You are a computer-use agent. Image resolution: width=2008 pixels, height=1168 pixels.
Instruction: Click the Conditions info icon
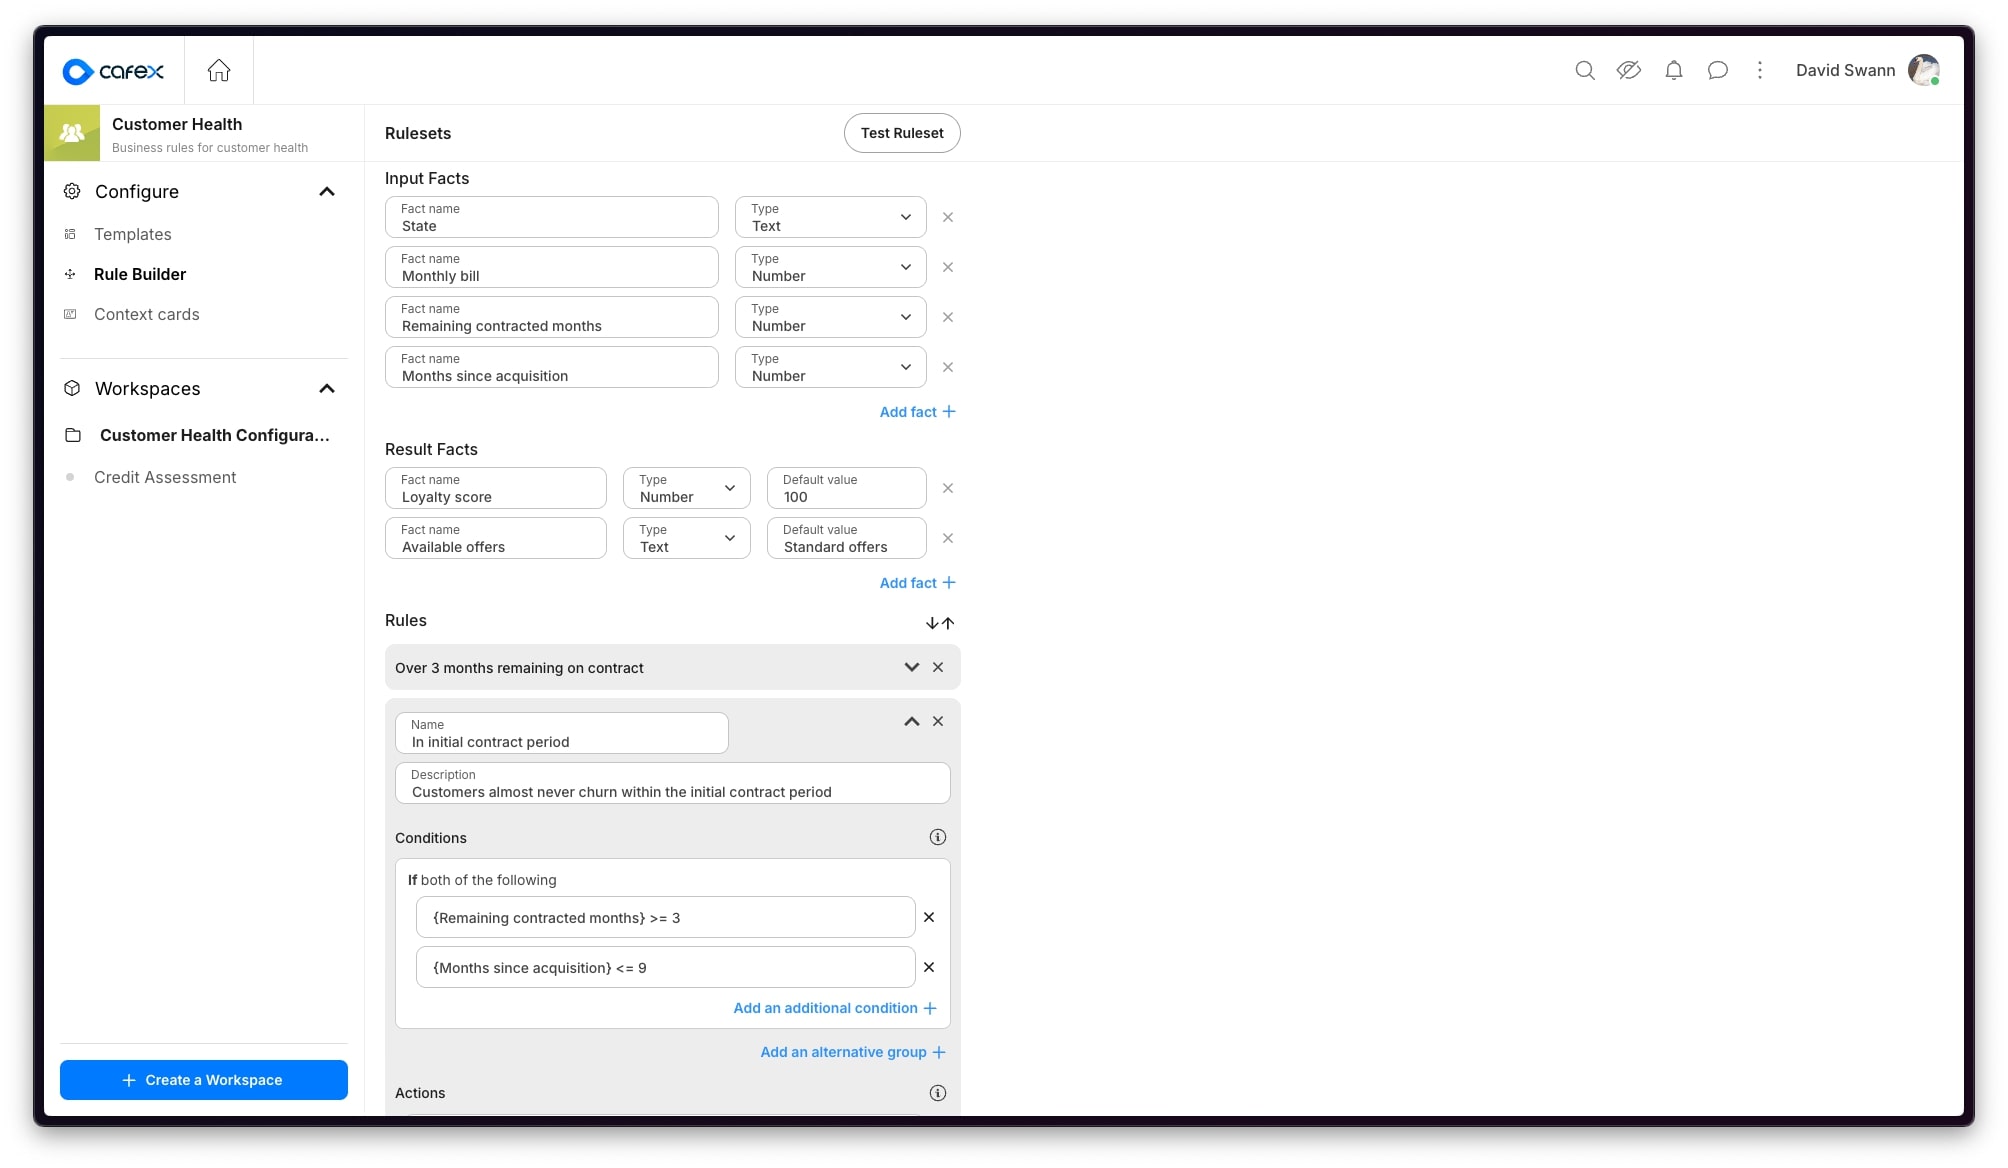[937, 837]
